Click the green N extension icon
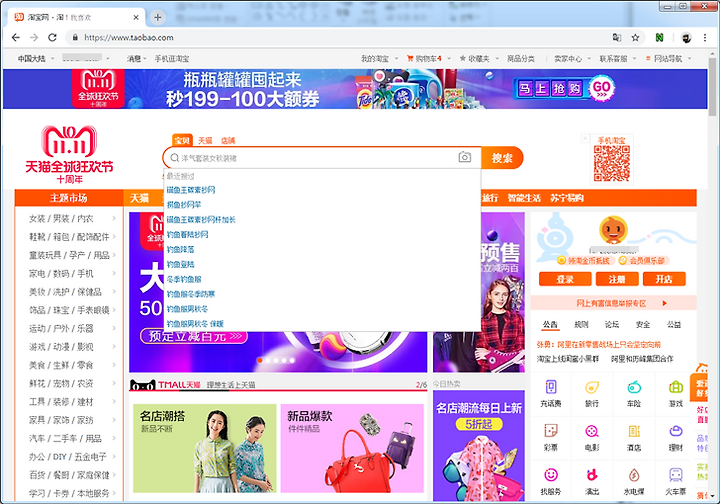This screenshot has height=504, width=720. click(x=659, y=38)
